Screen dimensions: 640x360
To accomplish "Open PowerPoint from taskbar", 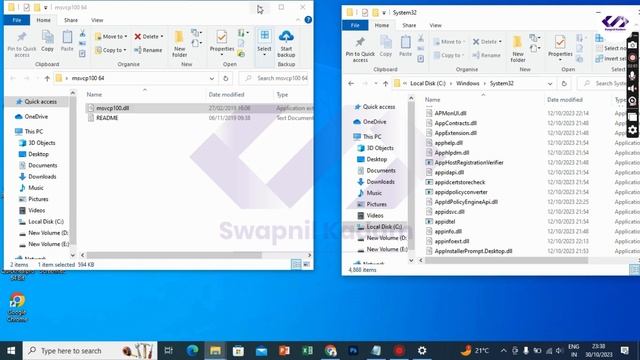I will tap(284, 351).
